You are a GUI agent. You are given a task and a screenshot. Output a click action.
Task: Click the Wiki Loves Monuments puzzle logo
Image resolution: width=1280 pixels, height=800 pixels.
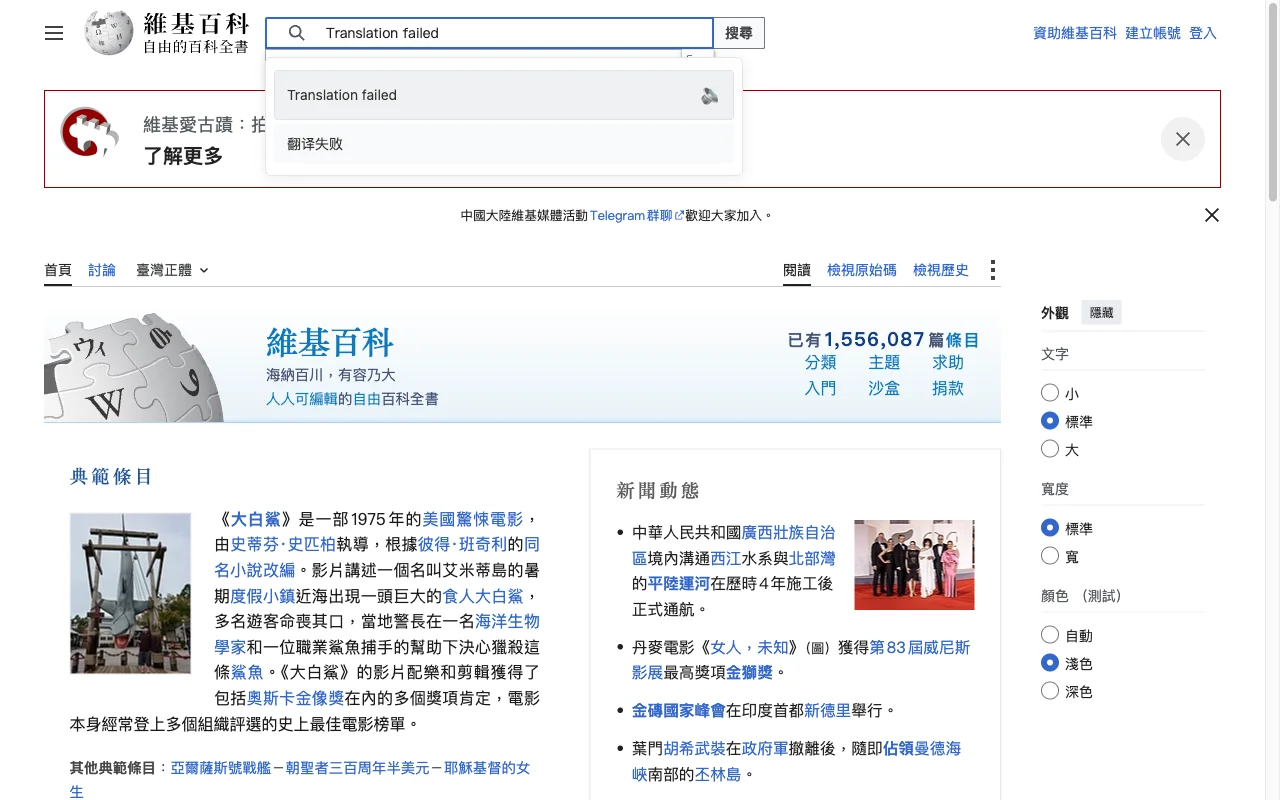pos(91,133)
